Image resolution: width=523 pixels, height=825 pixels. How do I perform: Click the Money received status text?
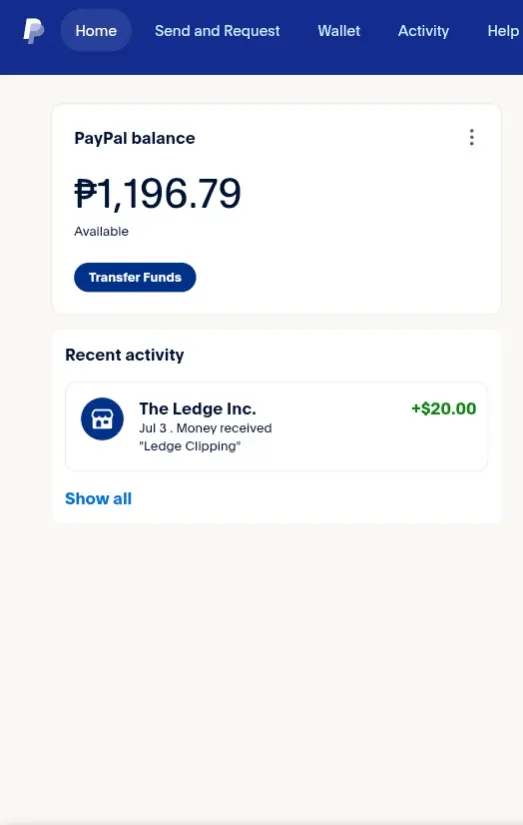pos(224,428)
